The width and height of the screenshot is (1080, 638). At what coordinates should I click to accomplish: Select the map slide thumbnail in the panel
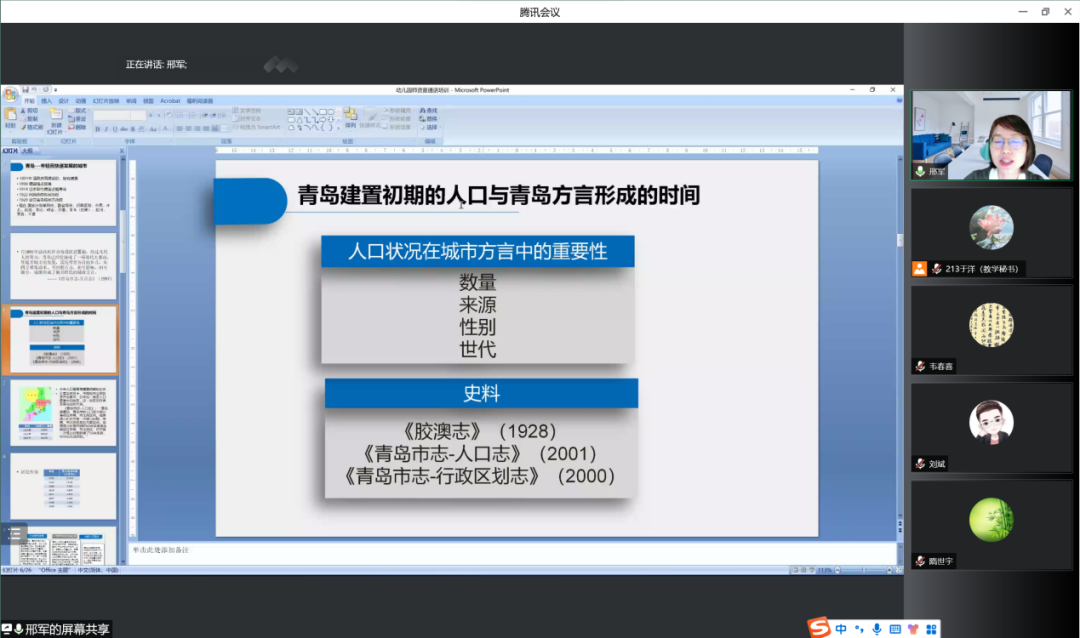coord(63,411)
